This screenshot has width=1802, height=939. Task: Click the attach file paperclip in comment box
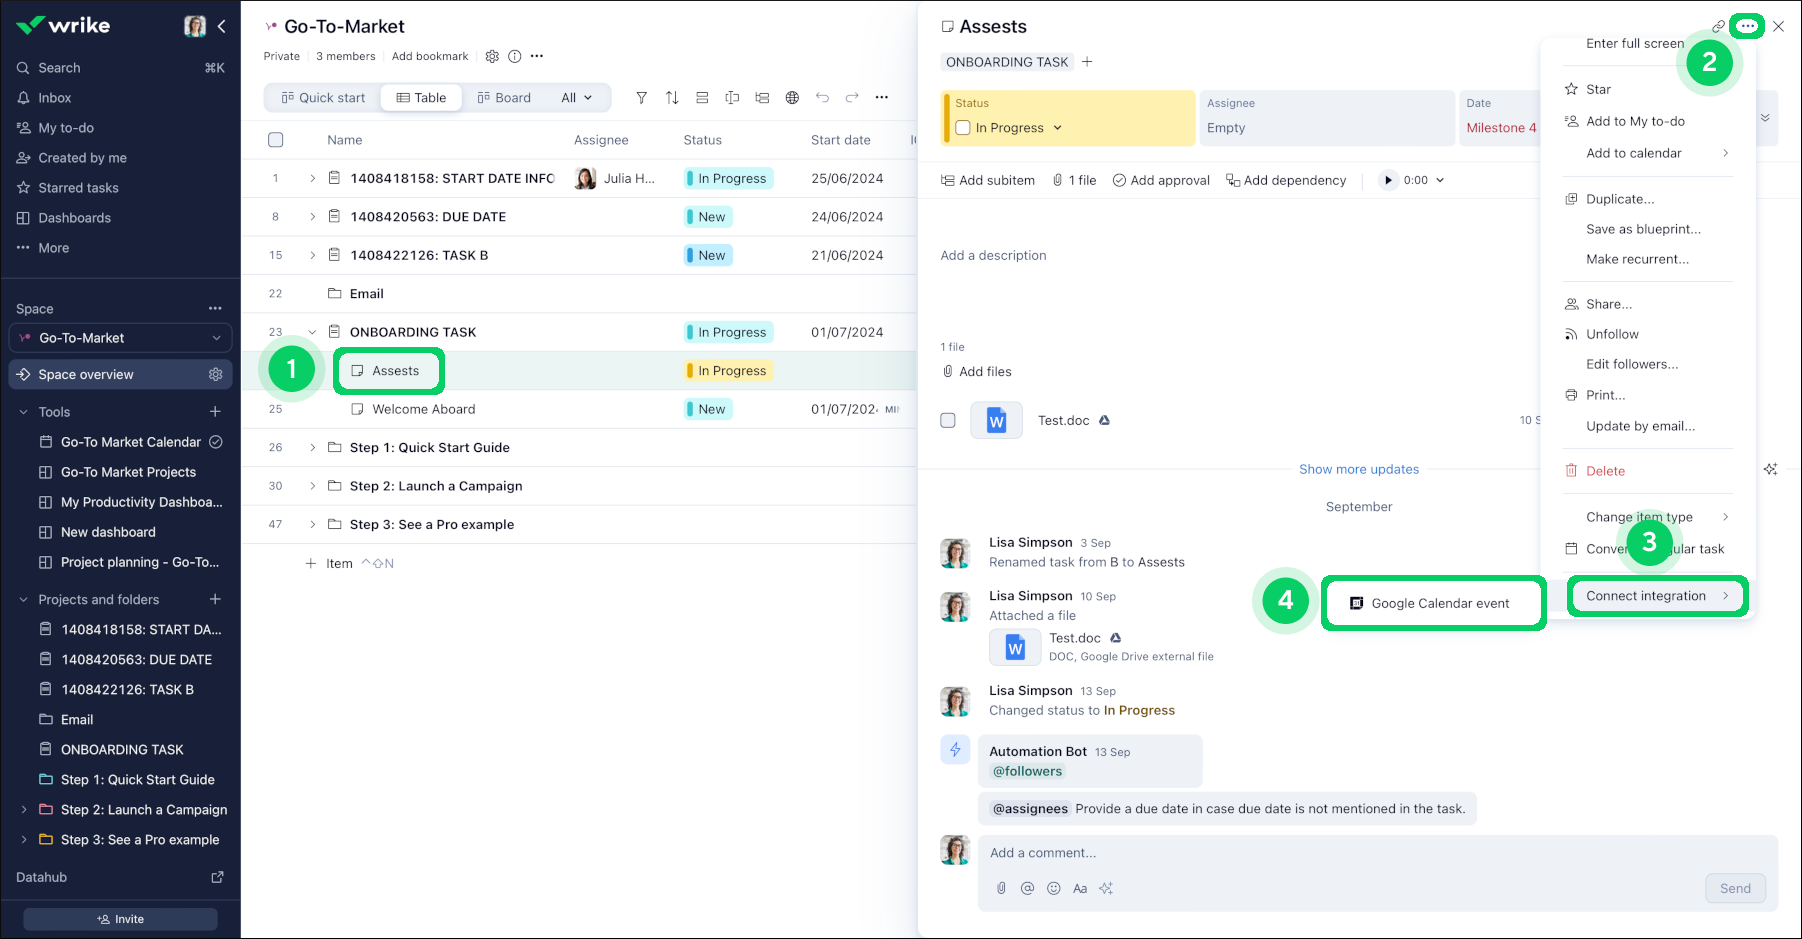(x=1001, y=888)
